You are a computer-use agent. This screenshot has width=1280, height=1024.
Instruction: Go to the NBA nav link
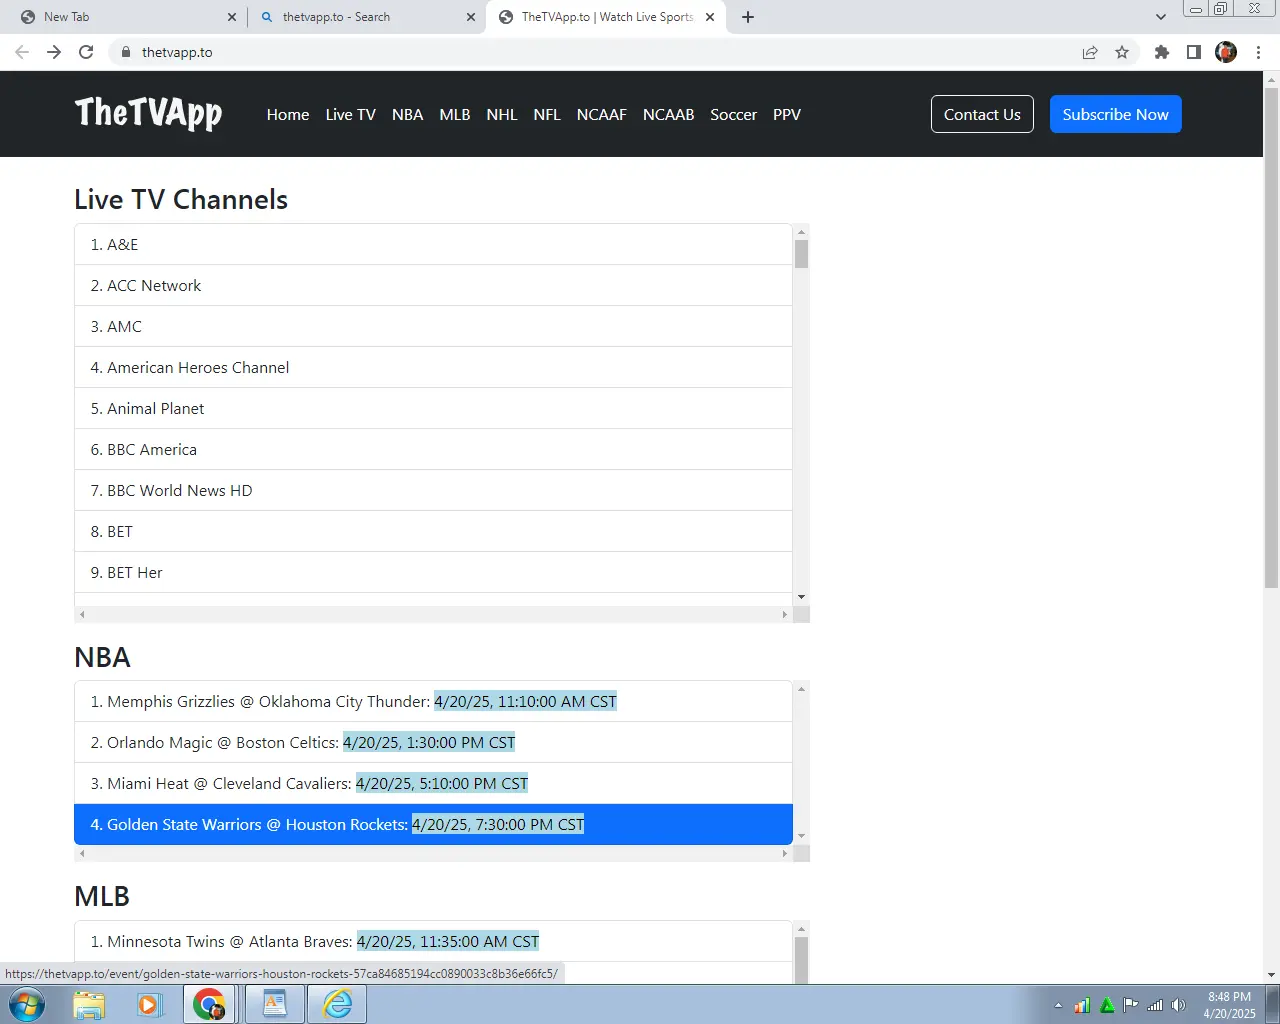(x=407, y=114)
